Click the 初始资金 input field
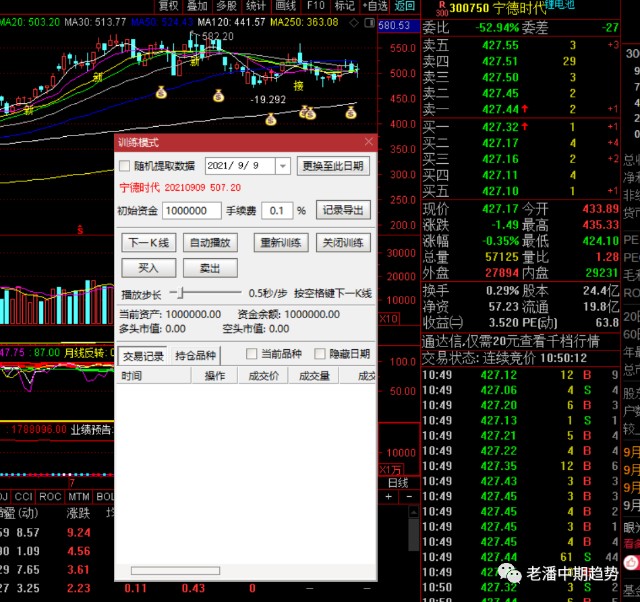The width and height of the screenshot is (640, 602). (191, 211)
